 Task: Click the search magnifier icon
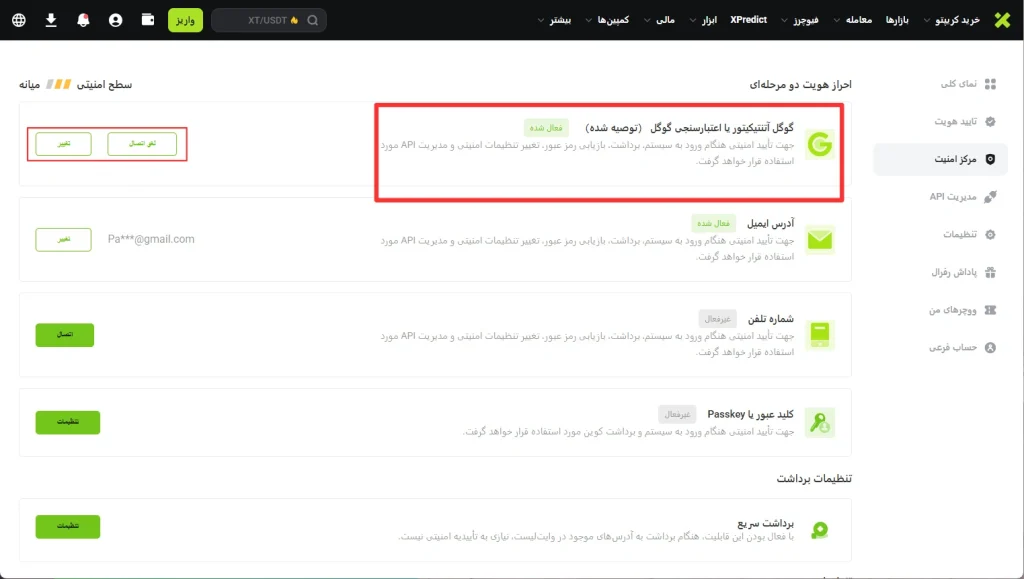click(313, 20)
